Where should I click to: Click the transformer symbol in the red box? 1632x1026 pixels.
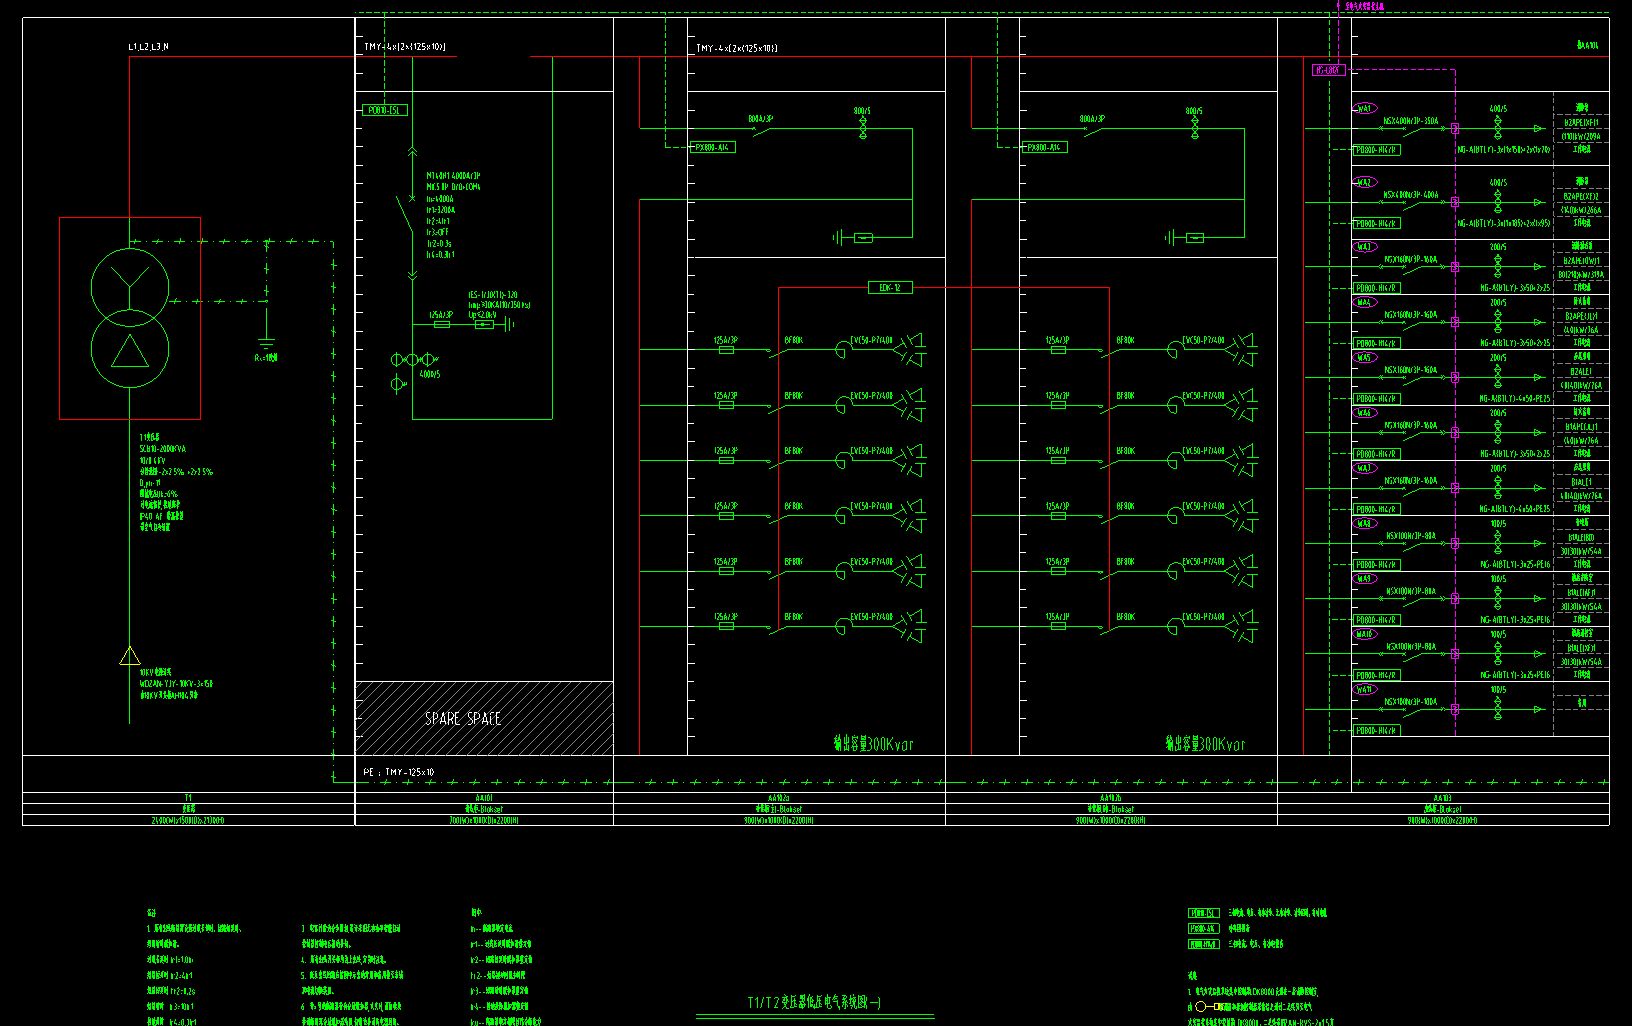(130, 318)
